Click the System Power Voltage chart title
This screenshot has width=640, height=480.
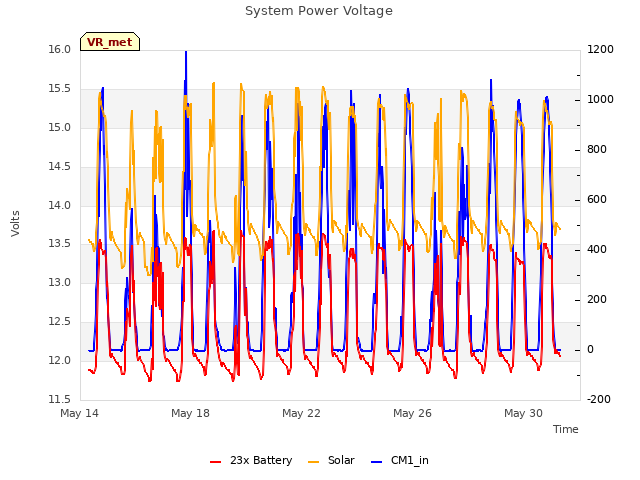point(319,11)
